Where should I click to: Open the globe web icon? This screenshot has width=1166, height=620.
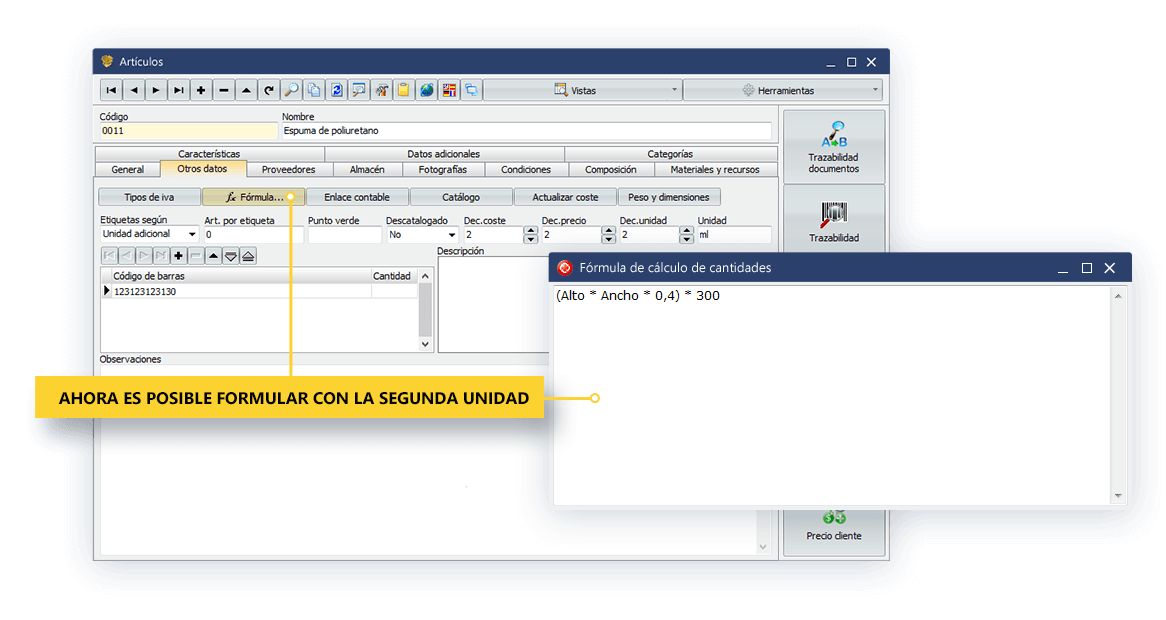tap(427, 90)
